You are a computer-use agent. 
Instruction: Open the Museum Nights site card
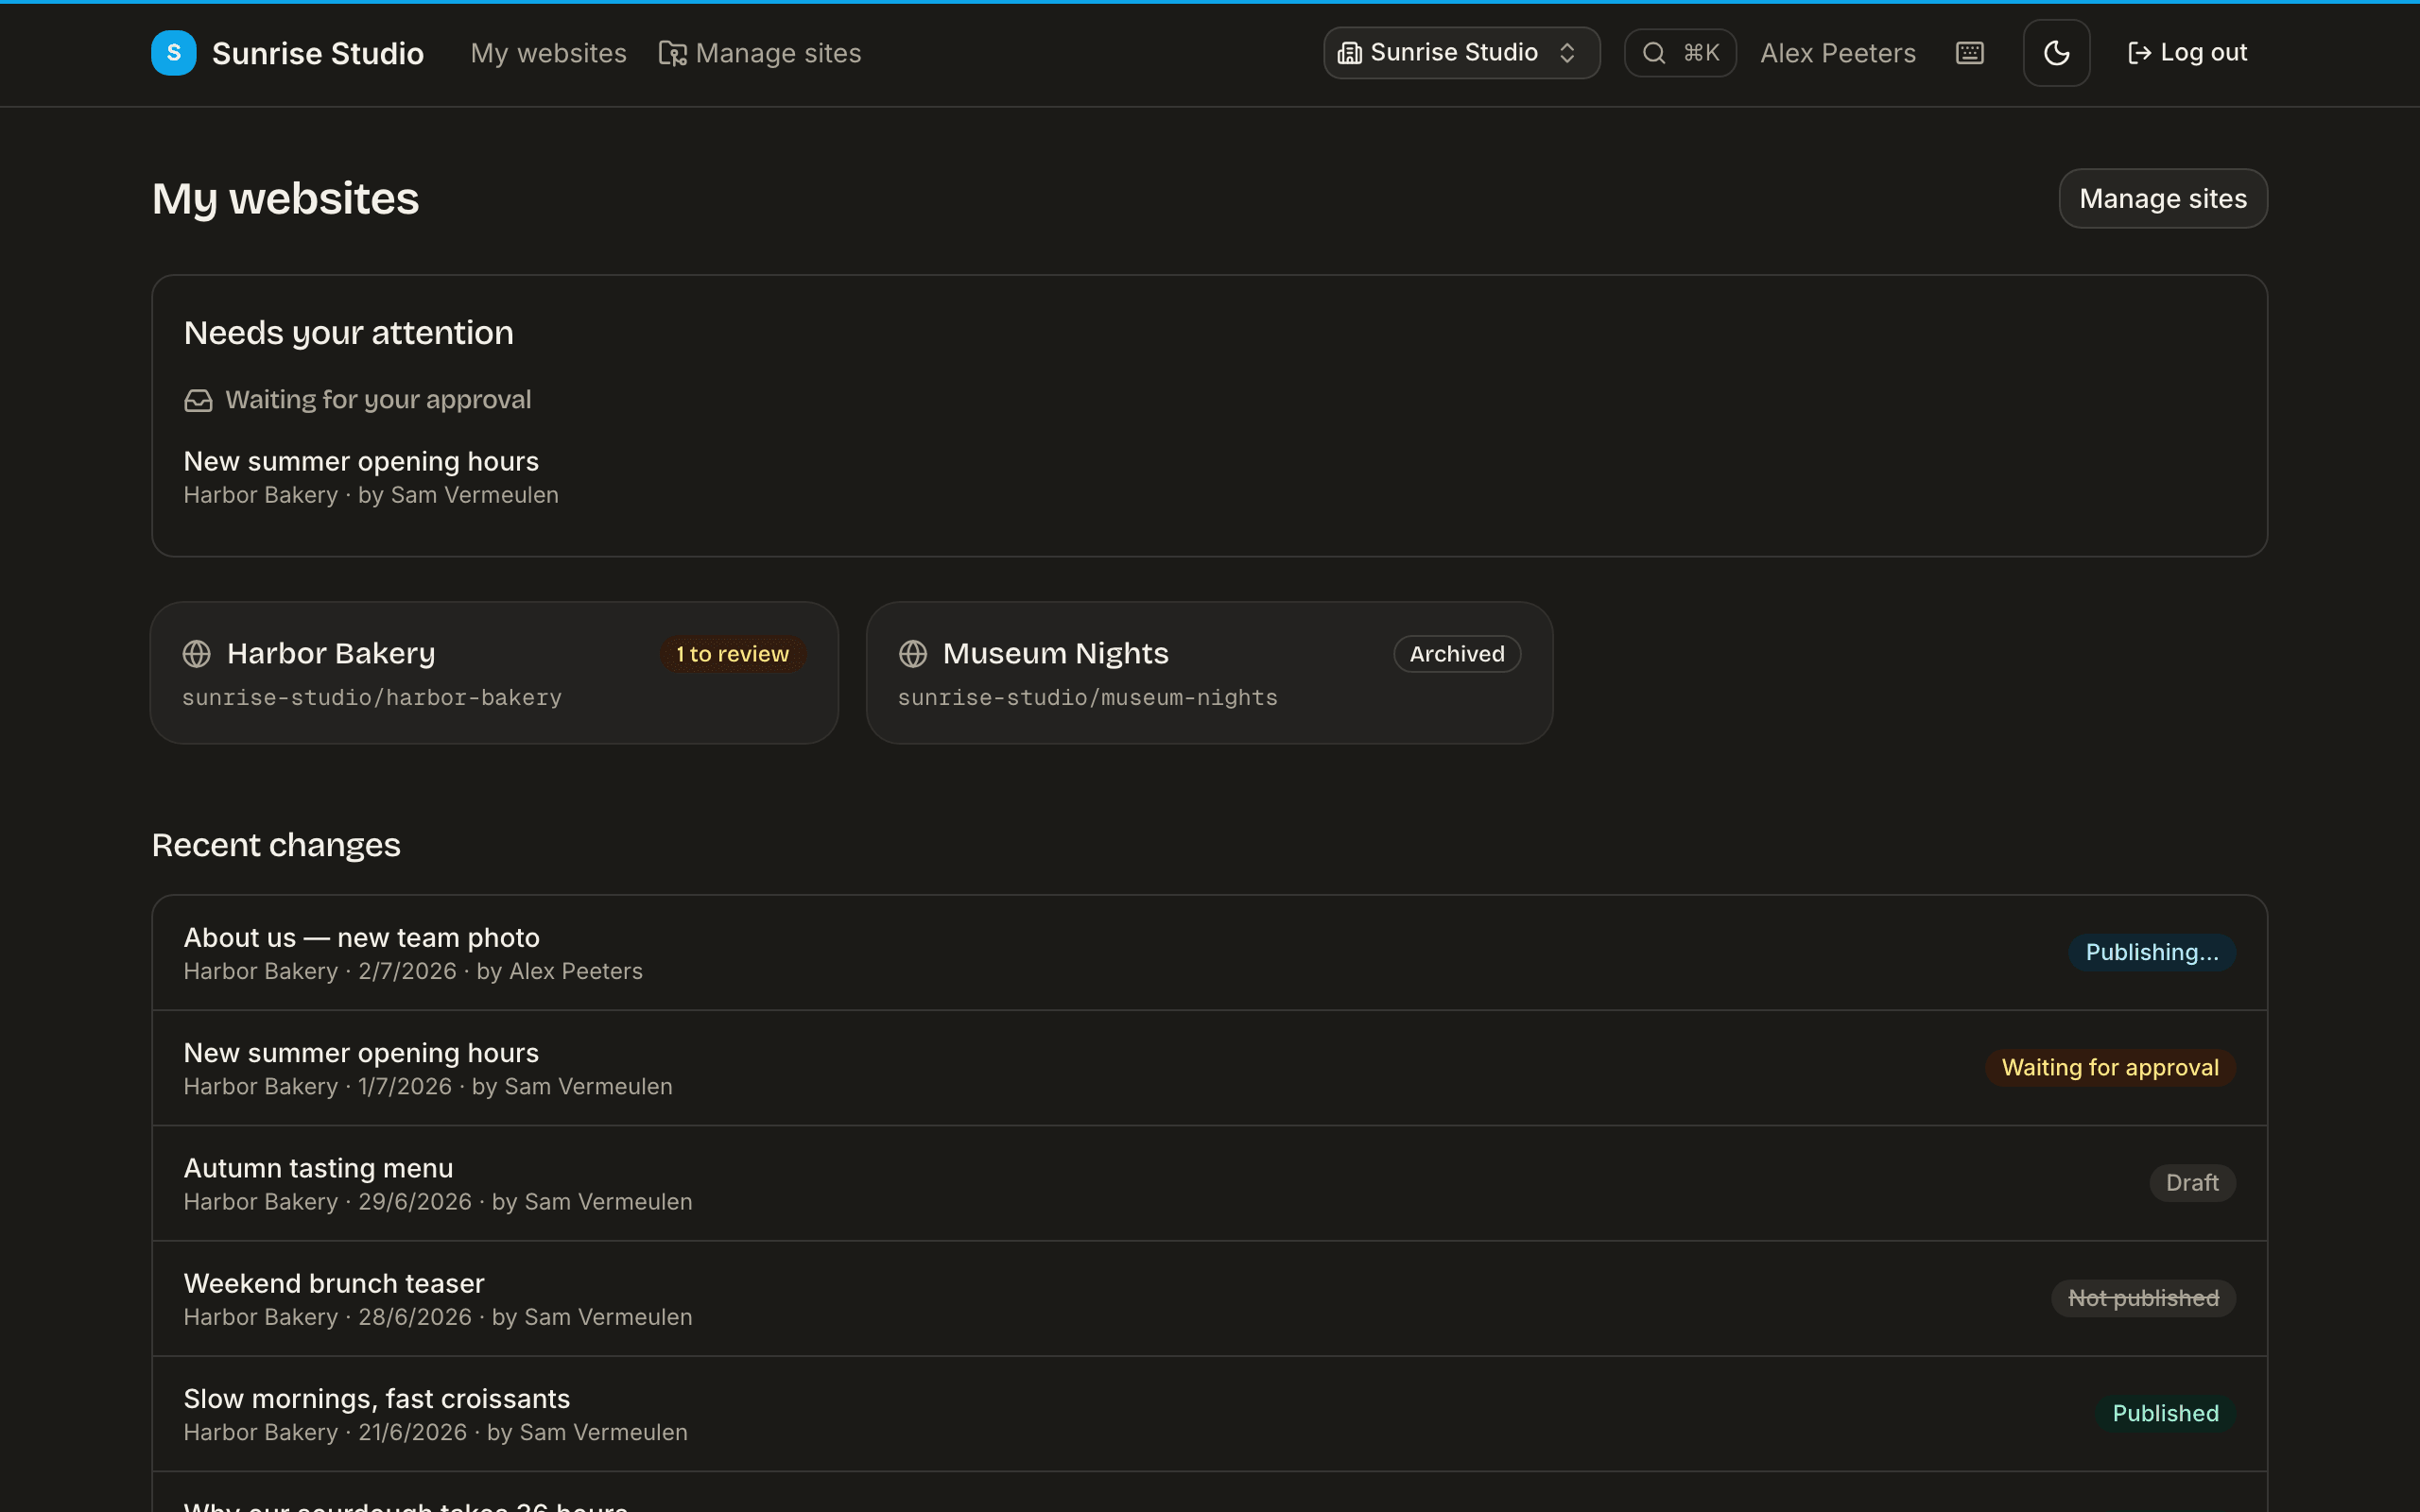click(1209, 673)
